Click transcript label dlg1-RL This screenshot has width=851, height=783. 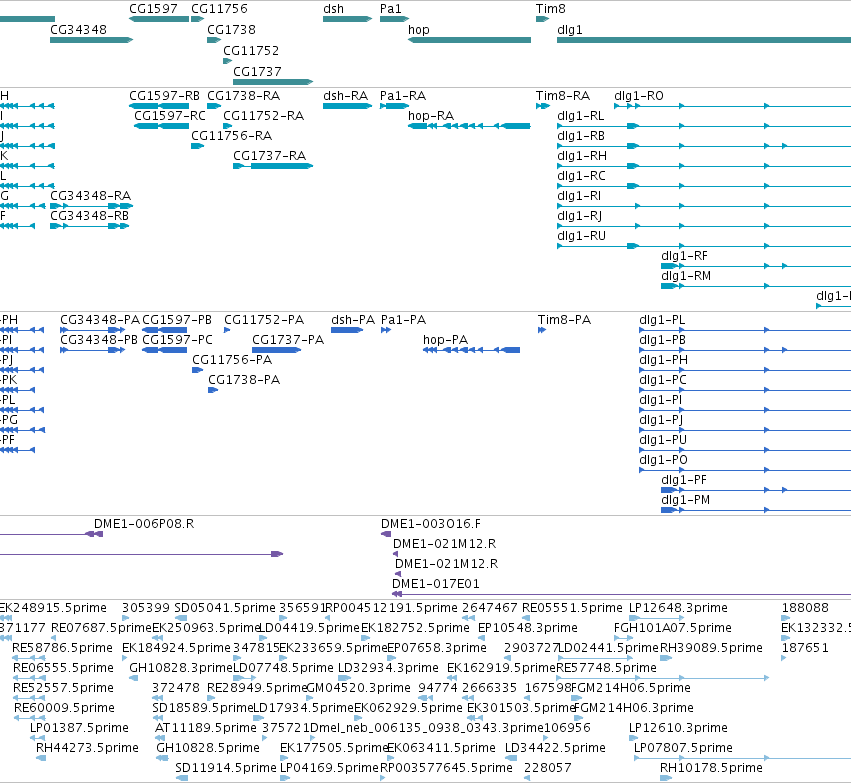[581, 116]
